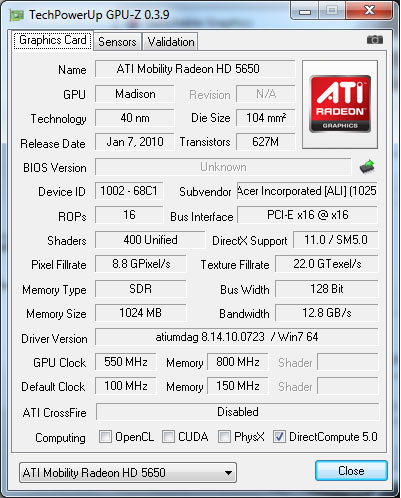The image size is (401, 498).
Task: Click the Bus Width value 128 Bit
Action: point(327,289)
